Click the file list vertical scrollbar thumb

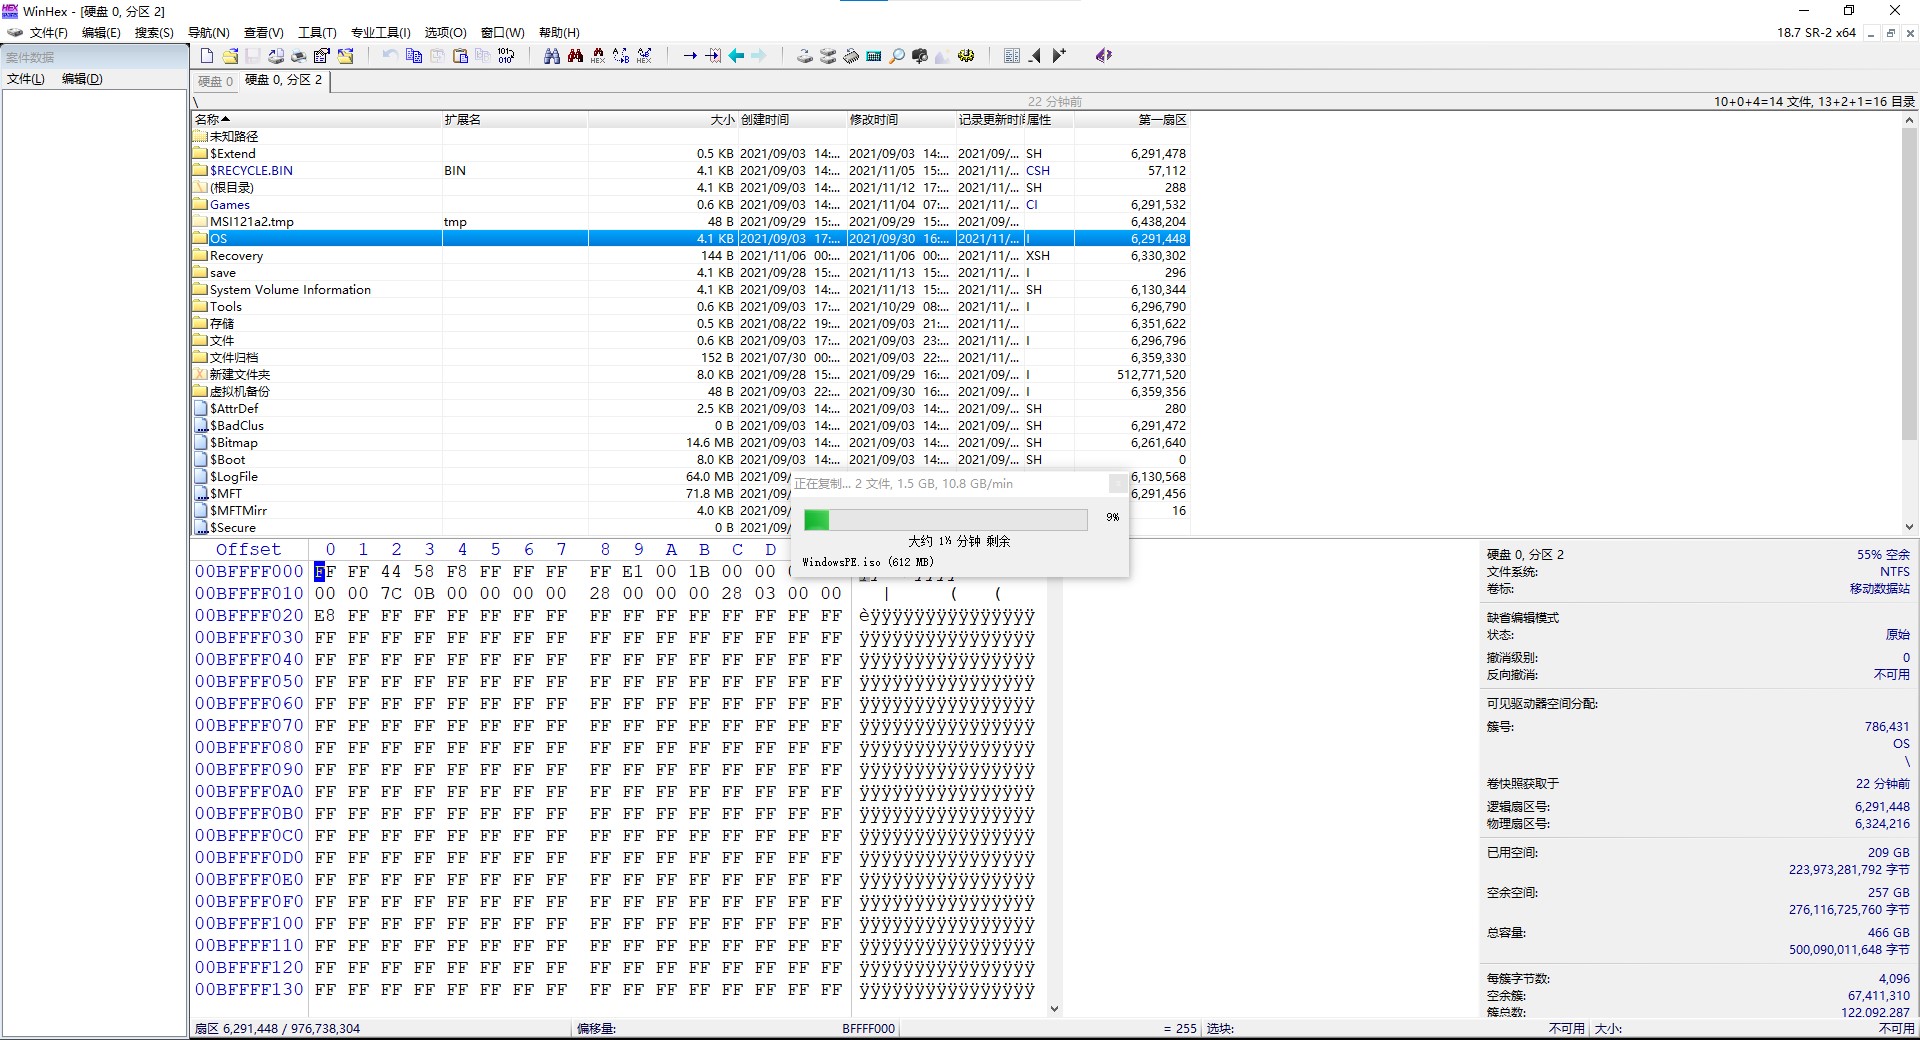pos(1910,285)
